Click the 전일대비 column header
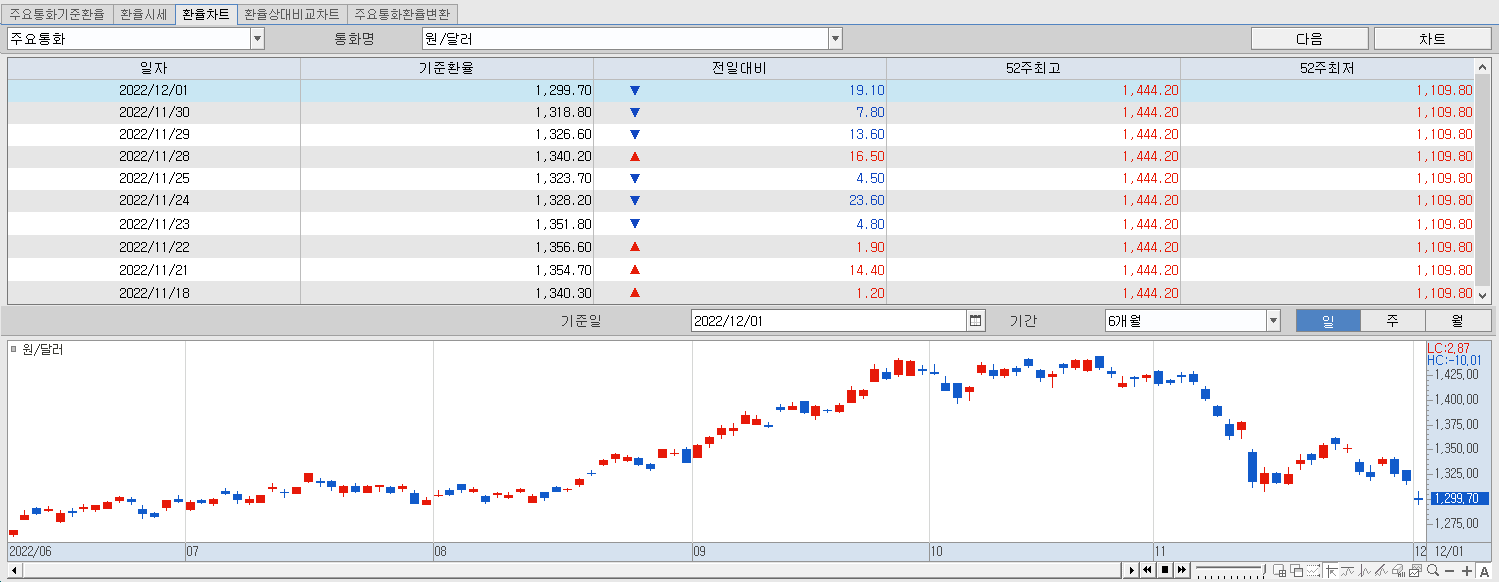Image resolution: width=1499 pixels, height=582 pixels. [x=740, y=68]
